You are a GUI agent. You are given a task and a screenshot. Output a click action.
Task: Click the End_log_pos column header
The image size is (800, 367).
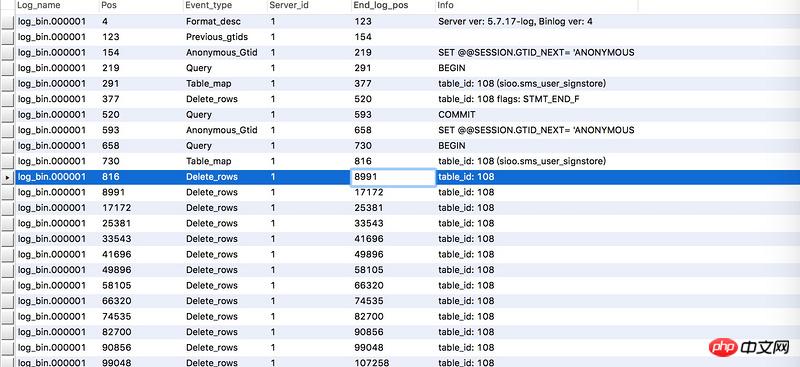coord(393,6)
